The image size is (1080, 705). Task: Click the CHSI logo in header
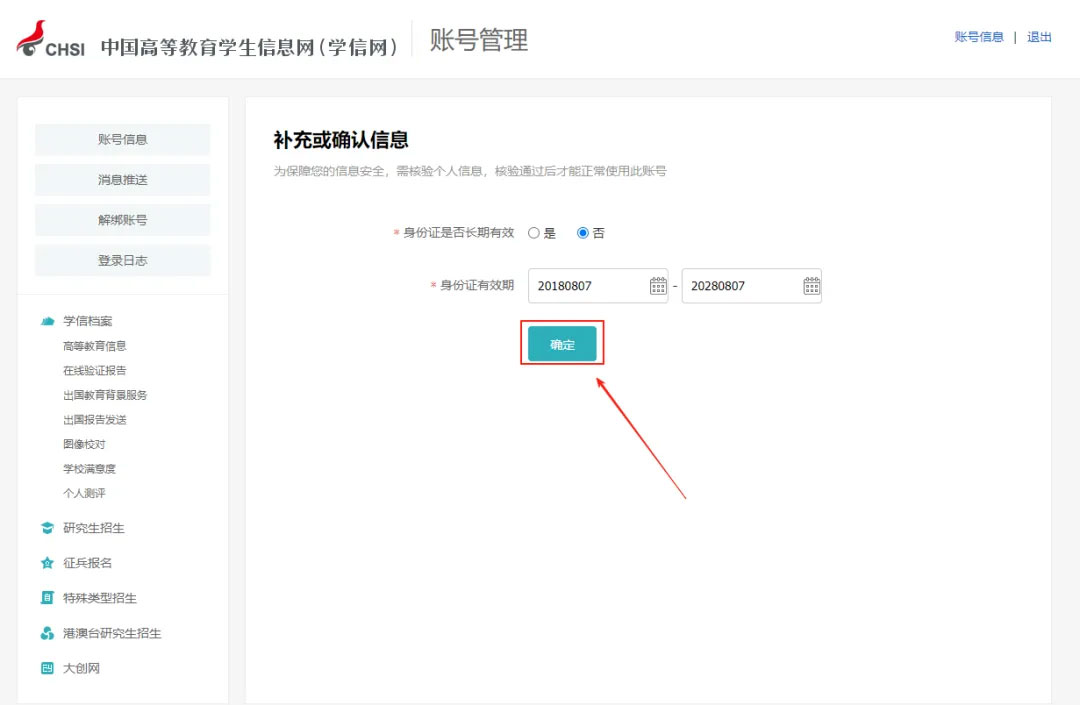[x=50, y=39]
